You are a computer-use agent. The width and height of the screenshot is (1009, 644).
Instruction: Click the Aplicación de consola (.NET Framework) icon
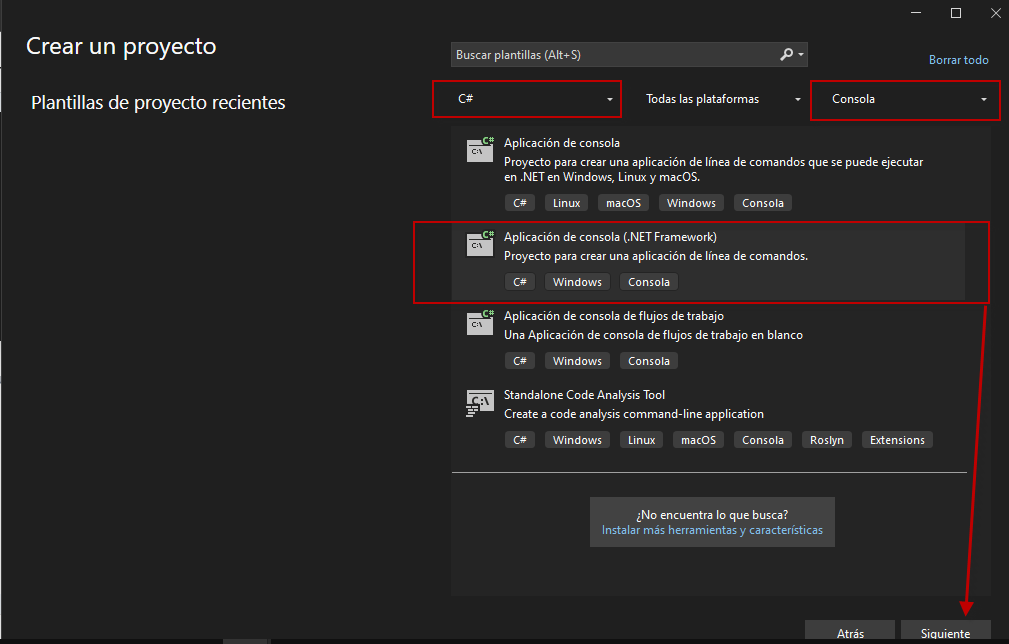[480, 243]
